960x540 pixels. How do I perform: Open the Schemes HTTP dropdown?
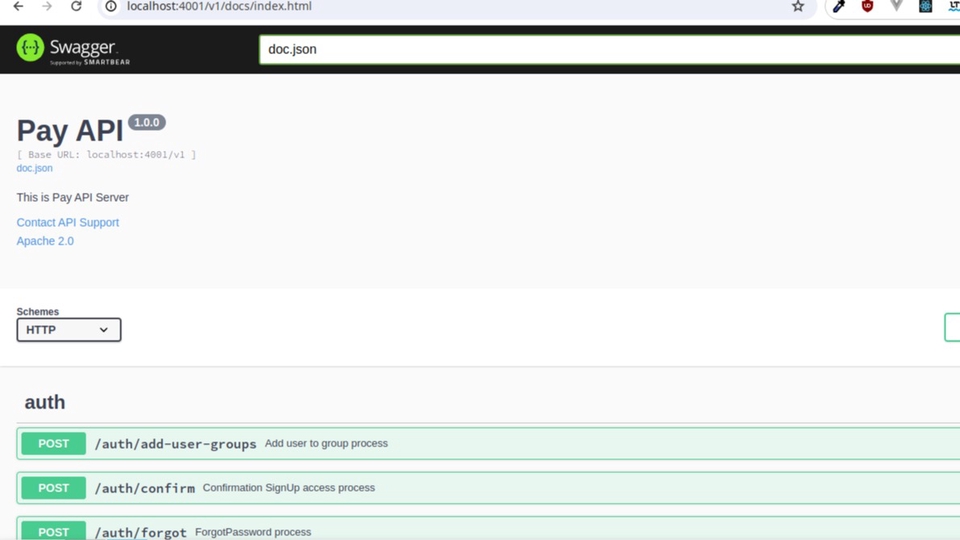69,330
